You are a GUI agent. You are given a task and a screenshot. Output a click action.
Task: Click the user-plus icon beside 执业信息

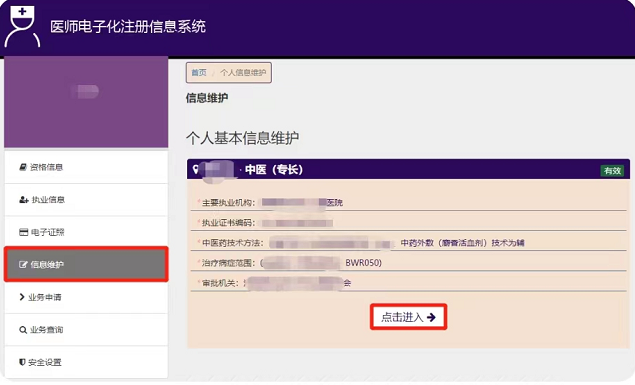point(24,200)
